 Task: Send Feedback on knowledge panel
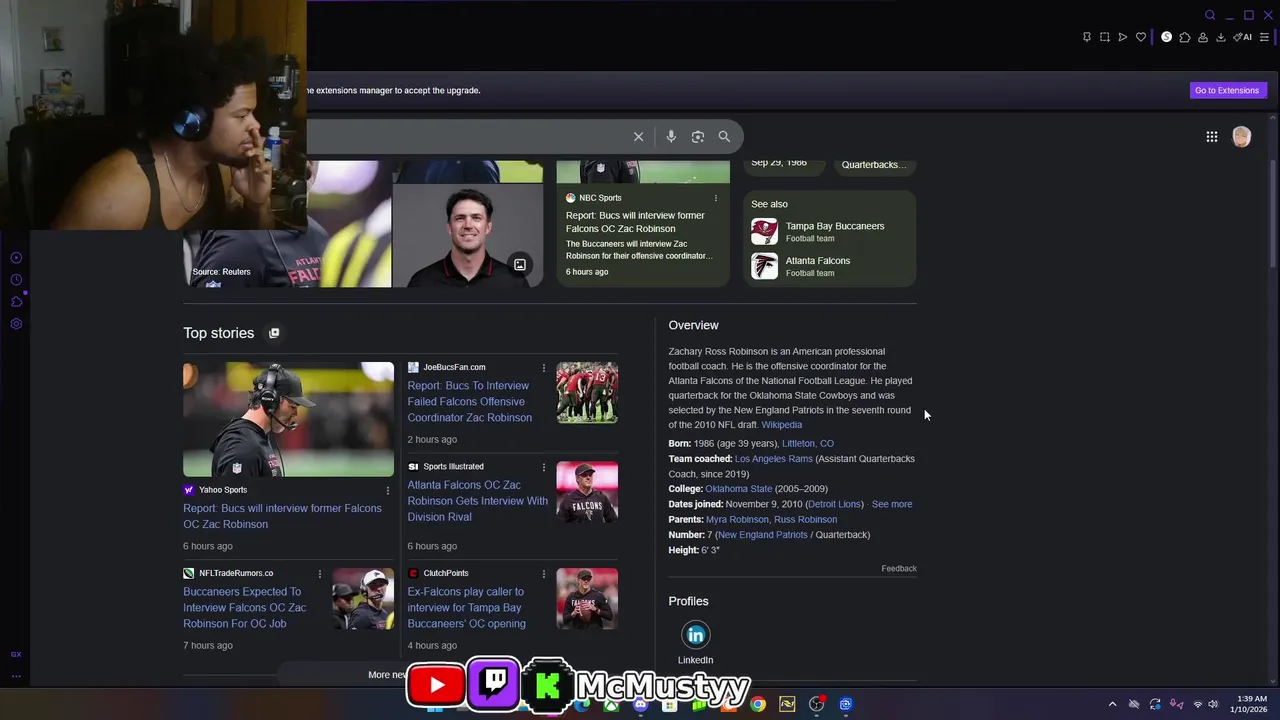click(x=899, y=569)
